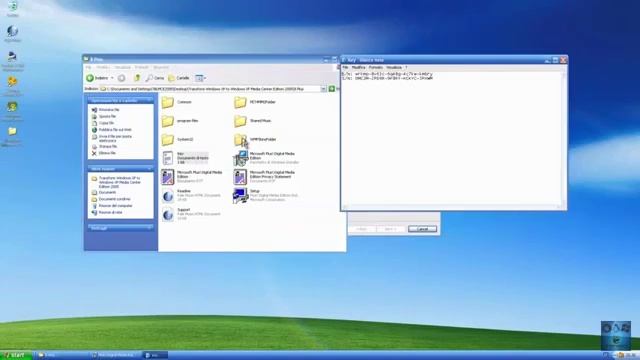Image resolution: width=640 pixels, height=360 pixels.
Task: Switch to the third taskbar window button
Action: [x=156, y=356]
